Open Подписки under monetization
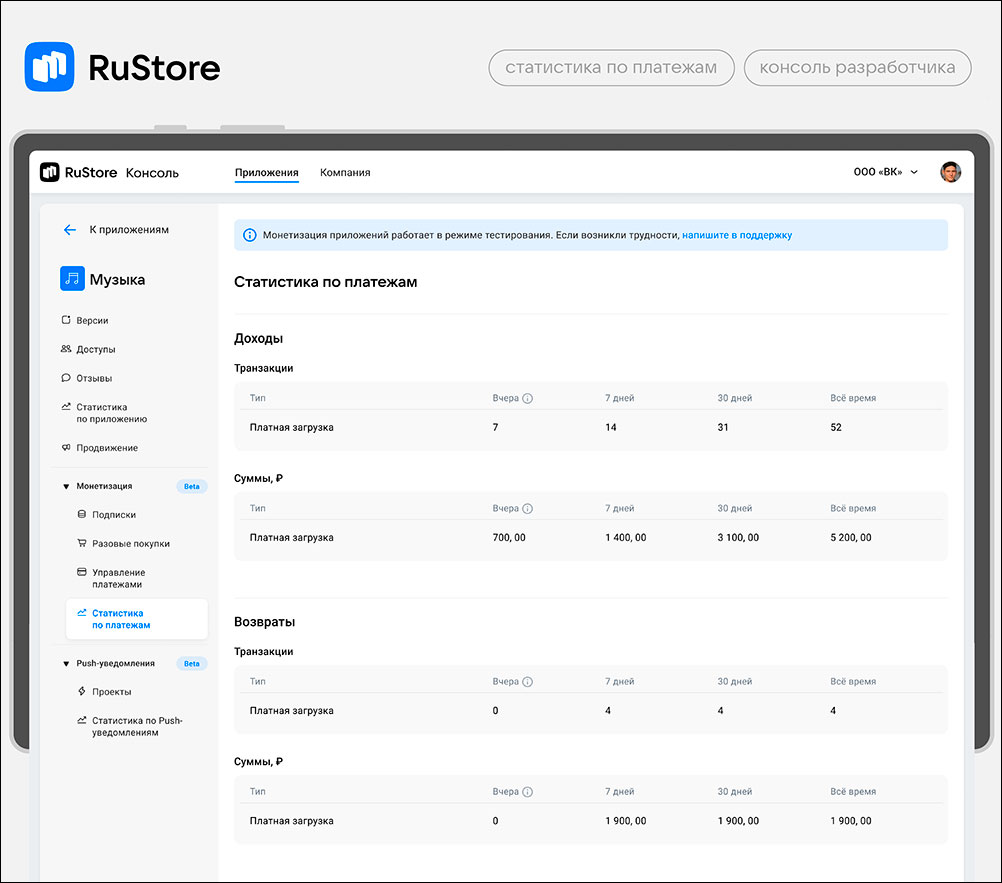This screenshot has height=883, width=1002. tap(113, 515)
